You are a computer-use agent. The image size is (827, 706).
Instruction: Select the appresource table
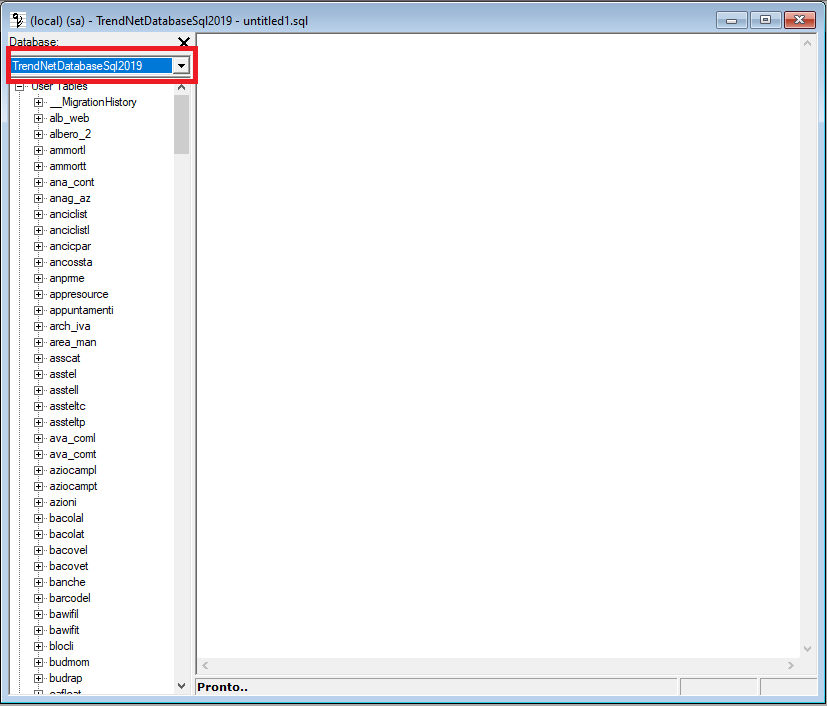[x=79, y=294]
